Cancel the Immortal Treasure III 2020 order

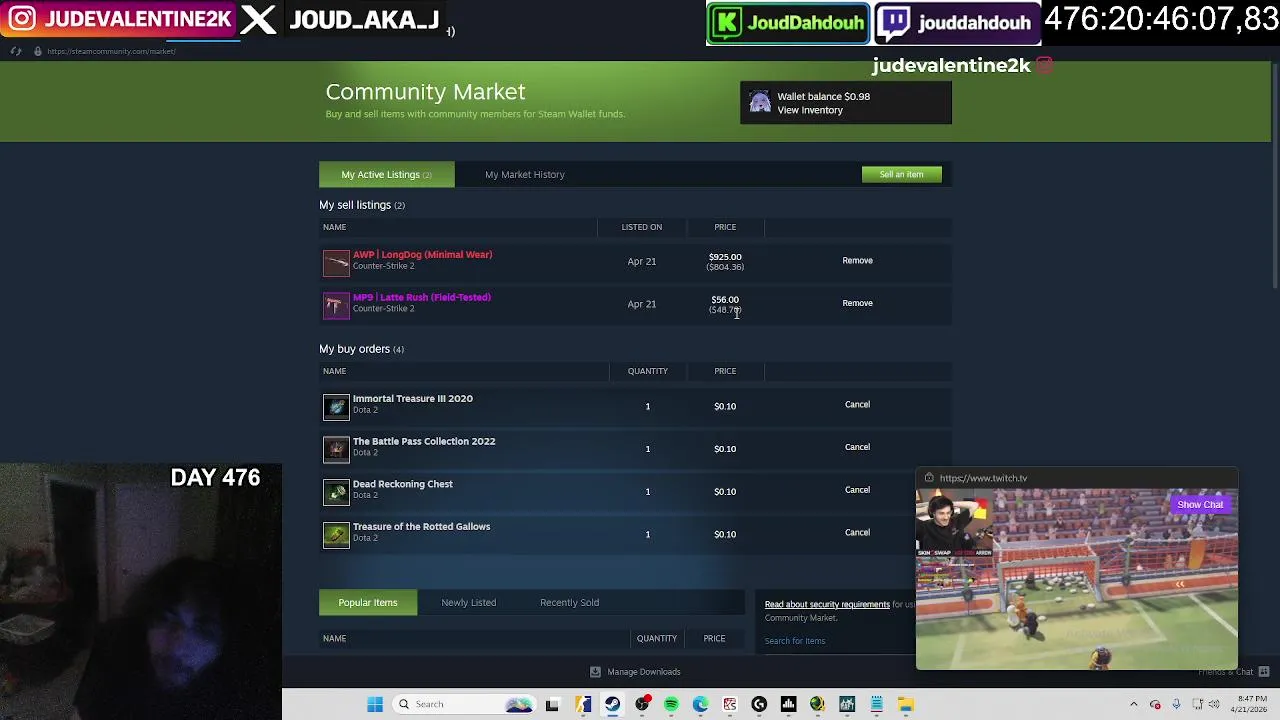pos(857,405)
